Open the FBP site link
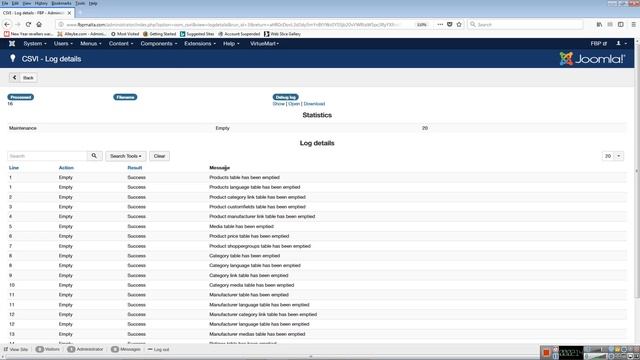The width and height of the screenshot is (640, 360). [598, 43]
